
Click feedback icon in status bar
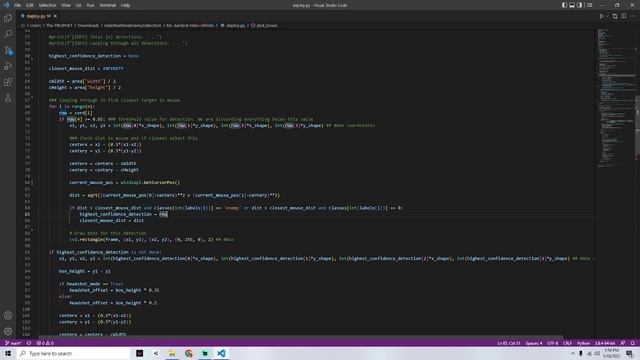click(623, 343)
